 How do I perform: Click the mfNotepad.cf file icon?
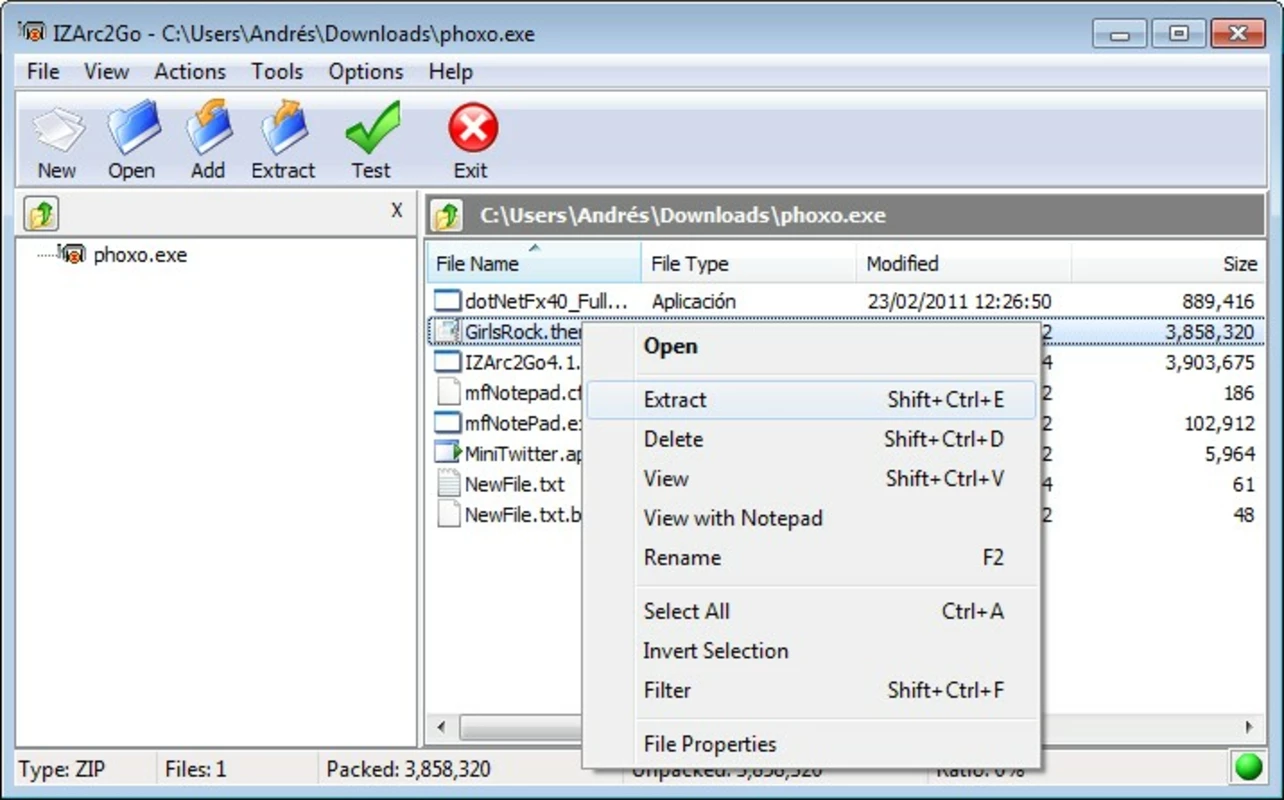[449, 392]
